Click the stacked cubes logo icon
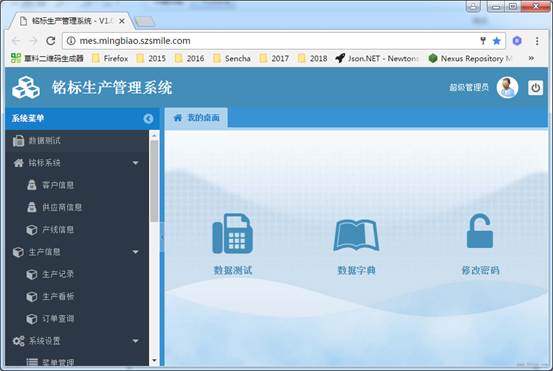 click(26, 87)
